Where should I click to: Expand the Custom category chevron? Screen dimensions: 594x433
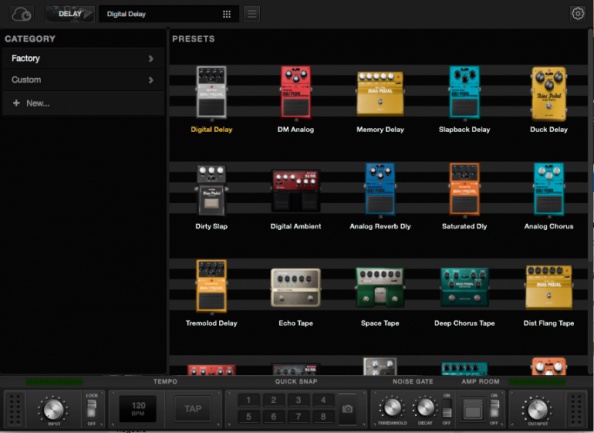pyautogui.click(x=151, y=80)
